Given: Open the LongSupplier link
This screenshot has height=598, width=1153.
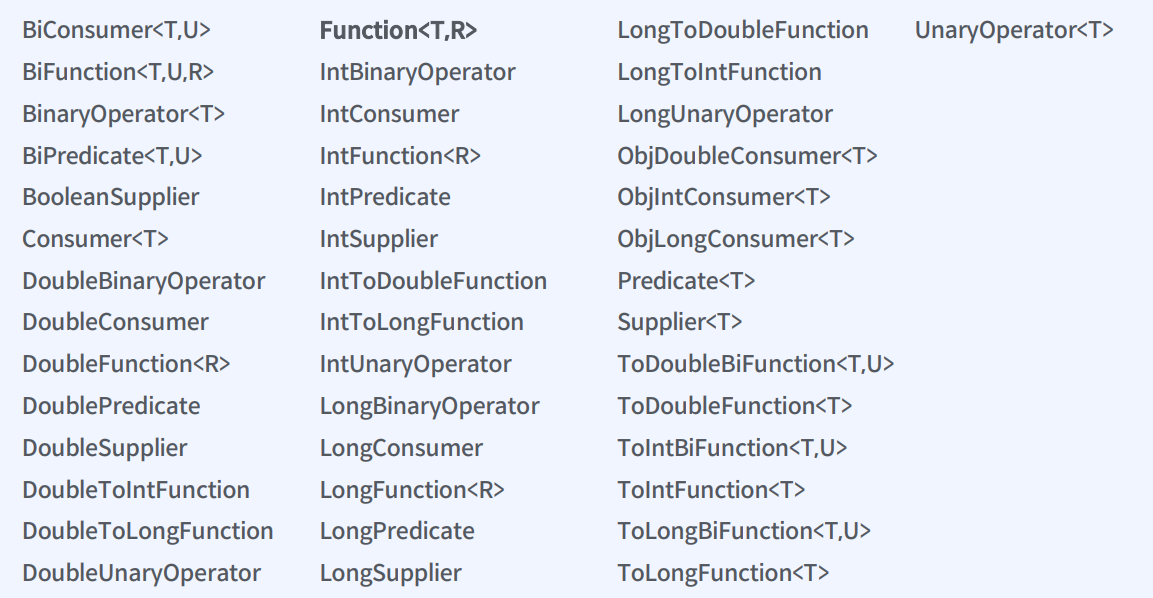Looking at the screenshot, I should 390,573.
